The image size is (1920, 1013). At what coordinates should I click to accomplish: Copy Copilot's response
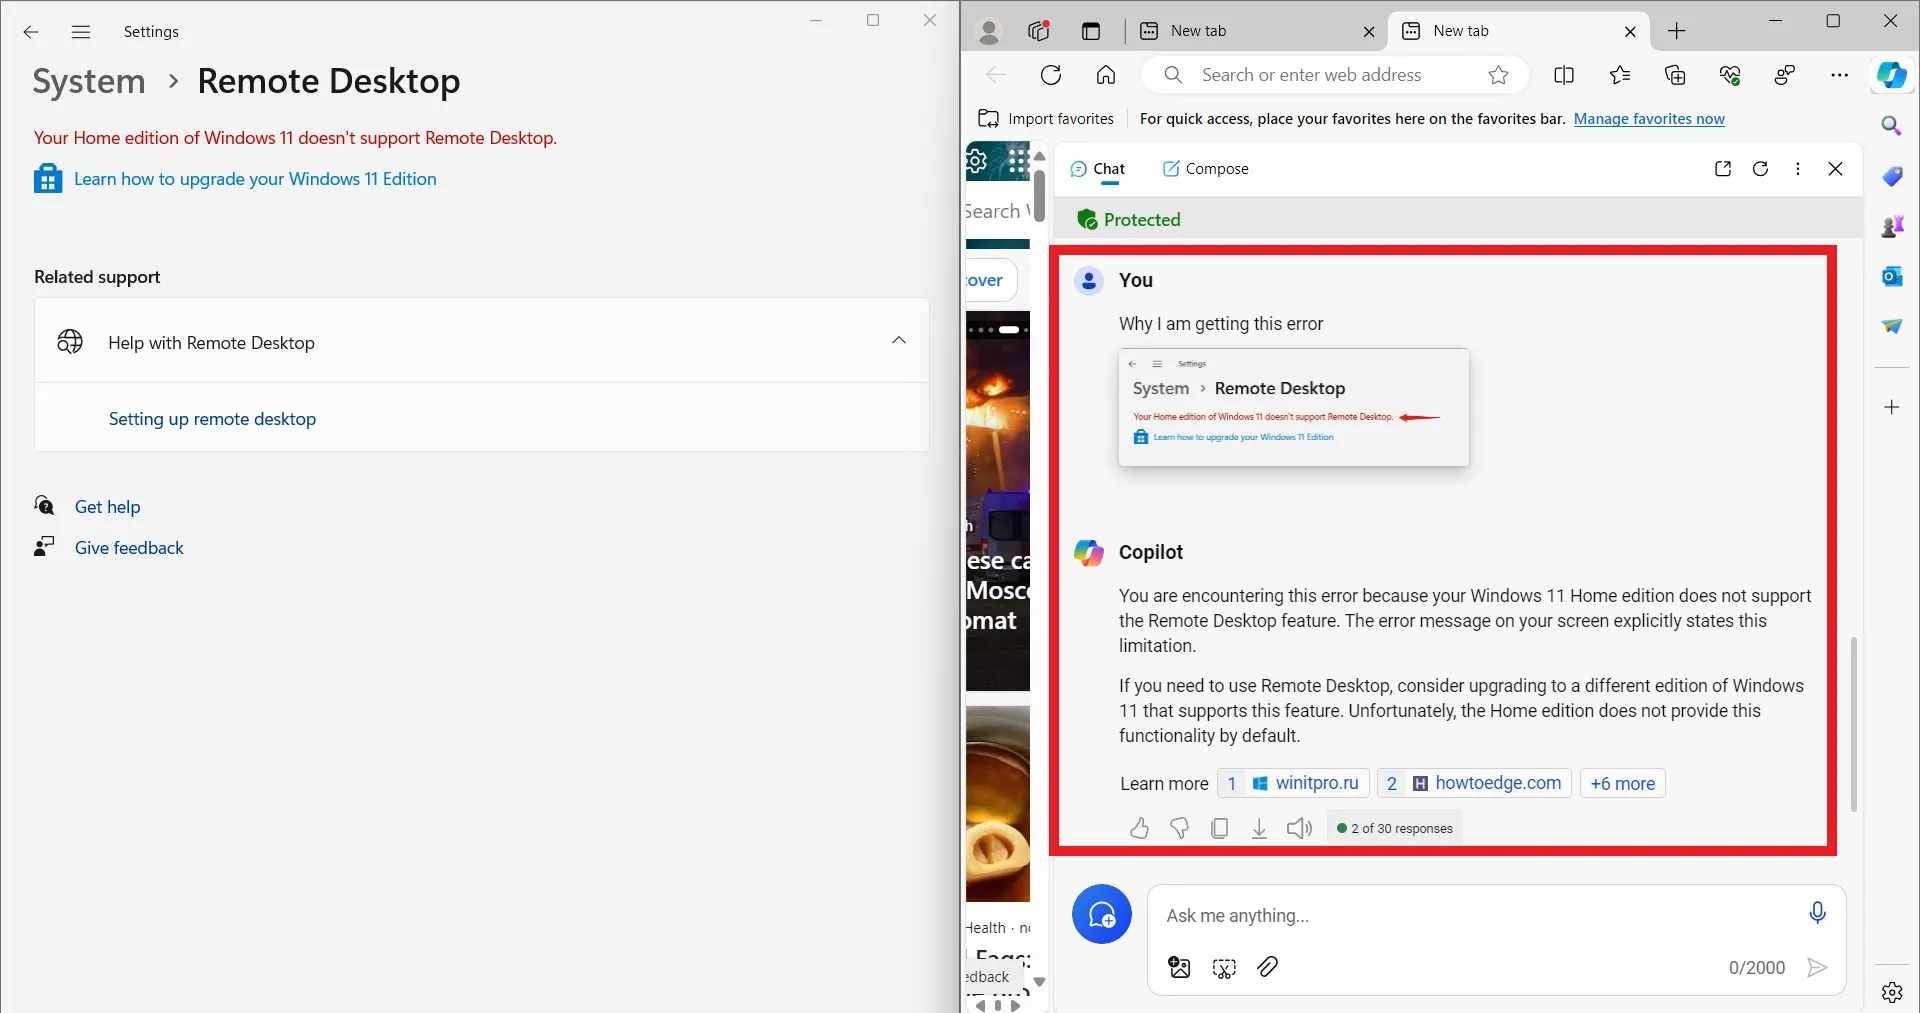[x=1220, y=828]
